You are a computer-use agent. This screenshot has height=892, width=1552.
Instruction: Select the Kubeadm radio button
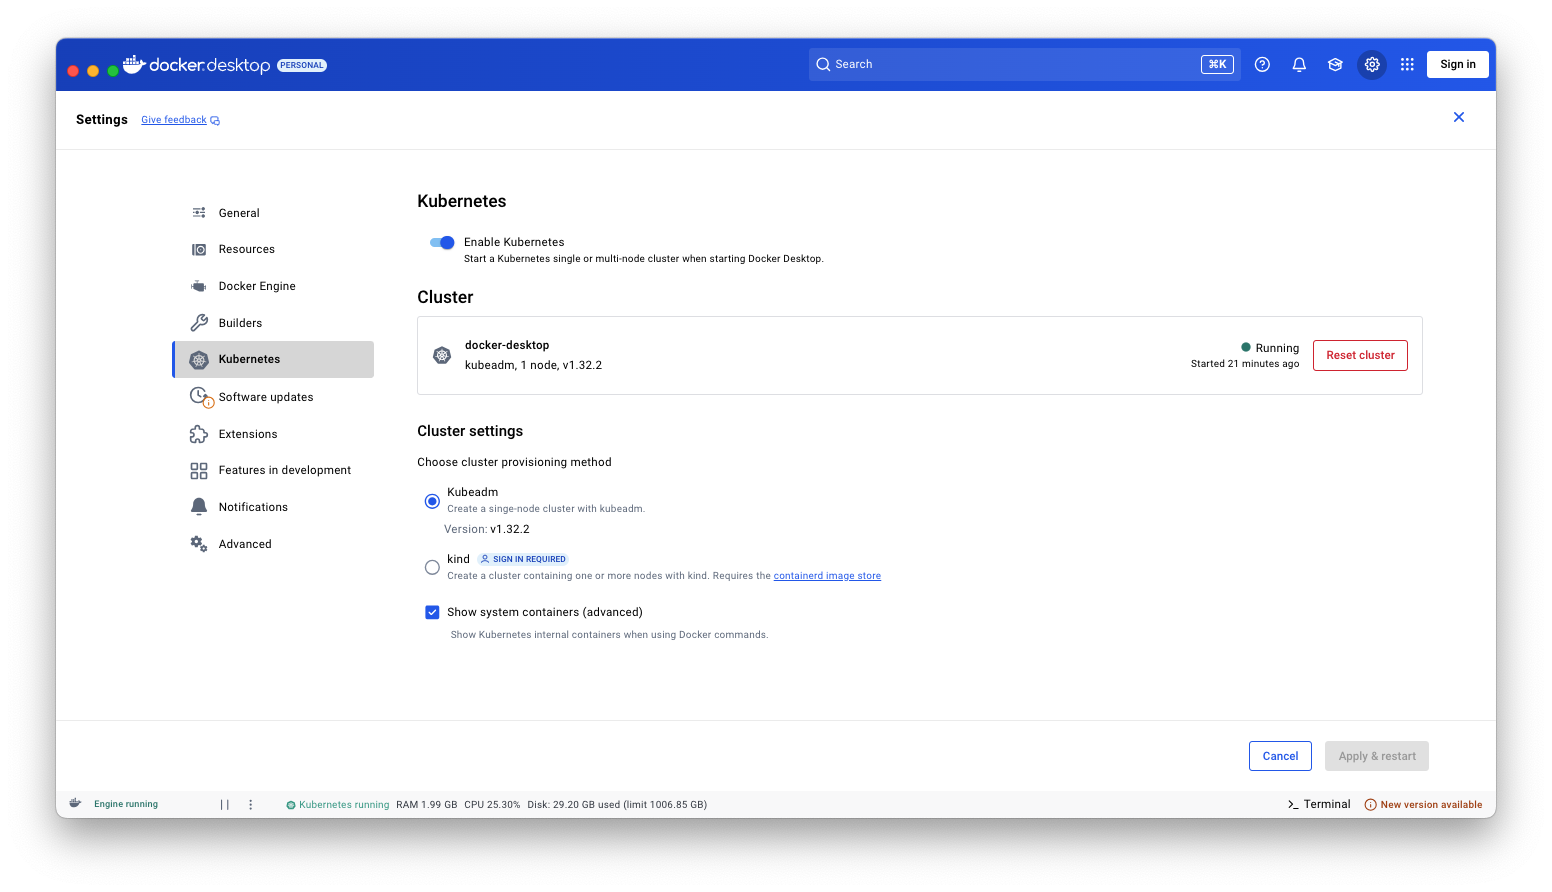point(432,501)
